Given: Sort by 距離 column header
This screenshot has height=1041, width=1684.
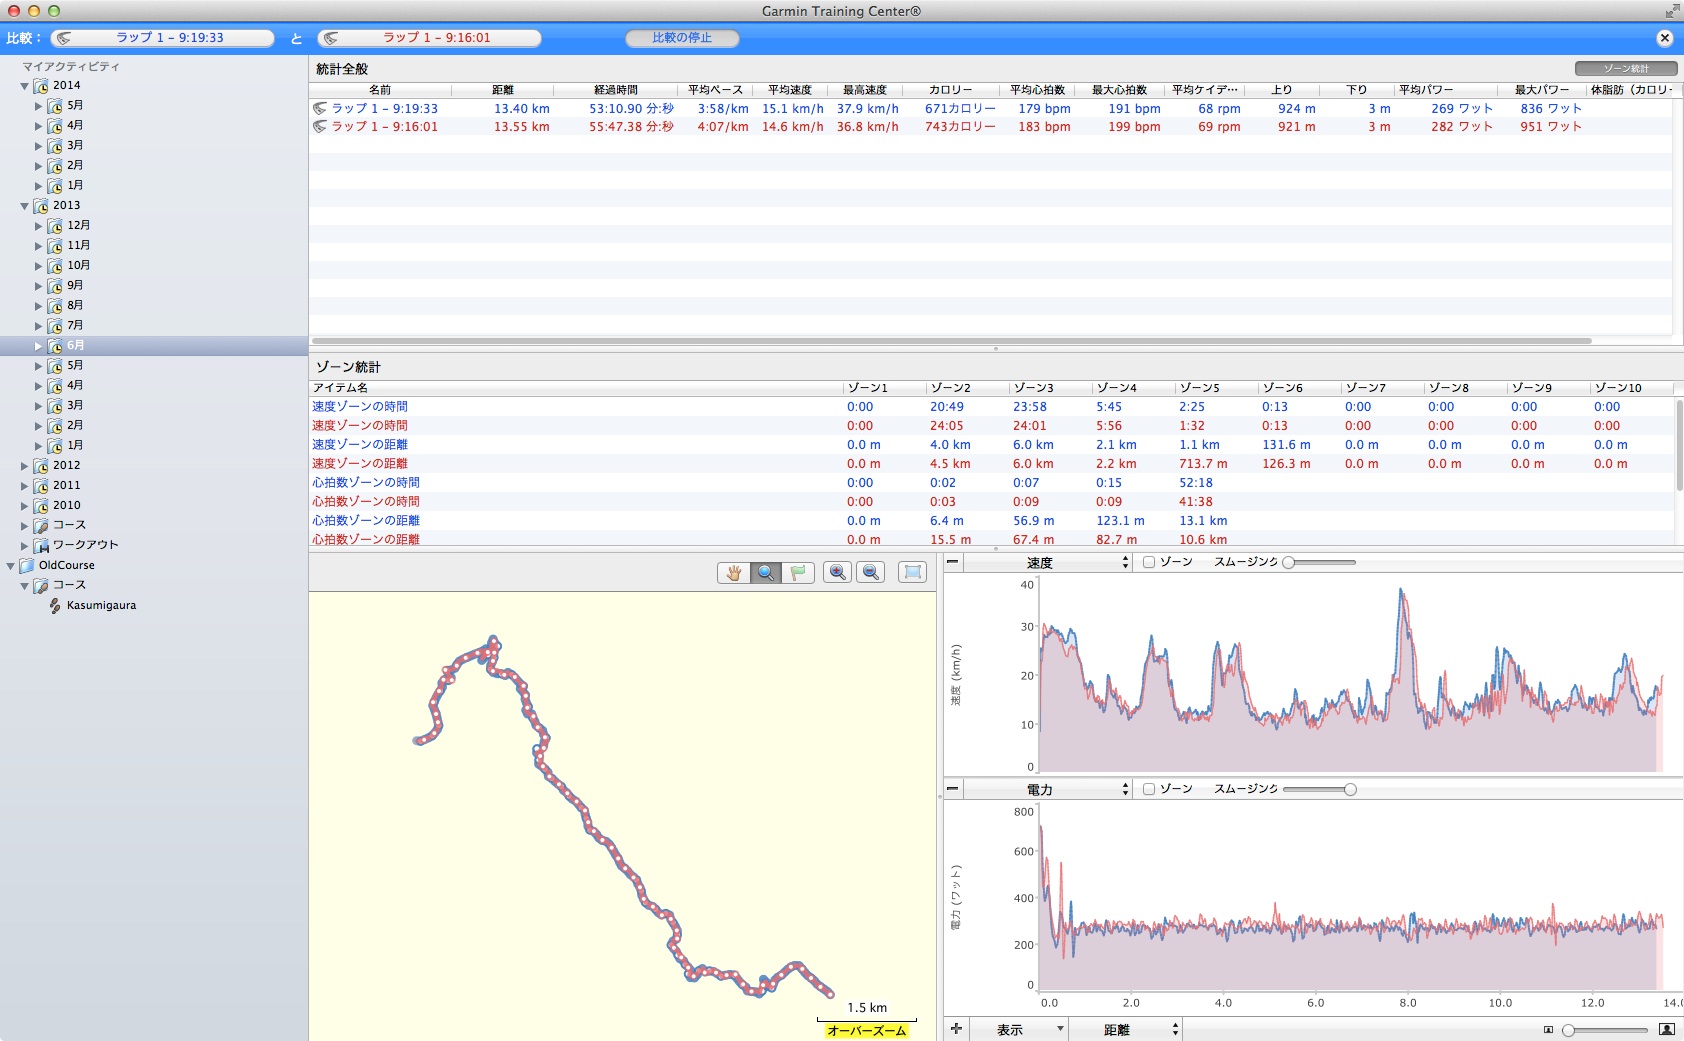Looking at the screenshot, I should tap(503, 90).
